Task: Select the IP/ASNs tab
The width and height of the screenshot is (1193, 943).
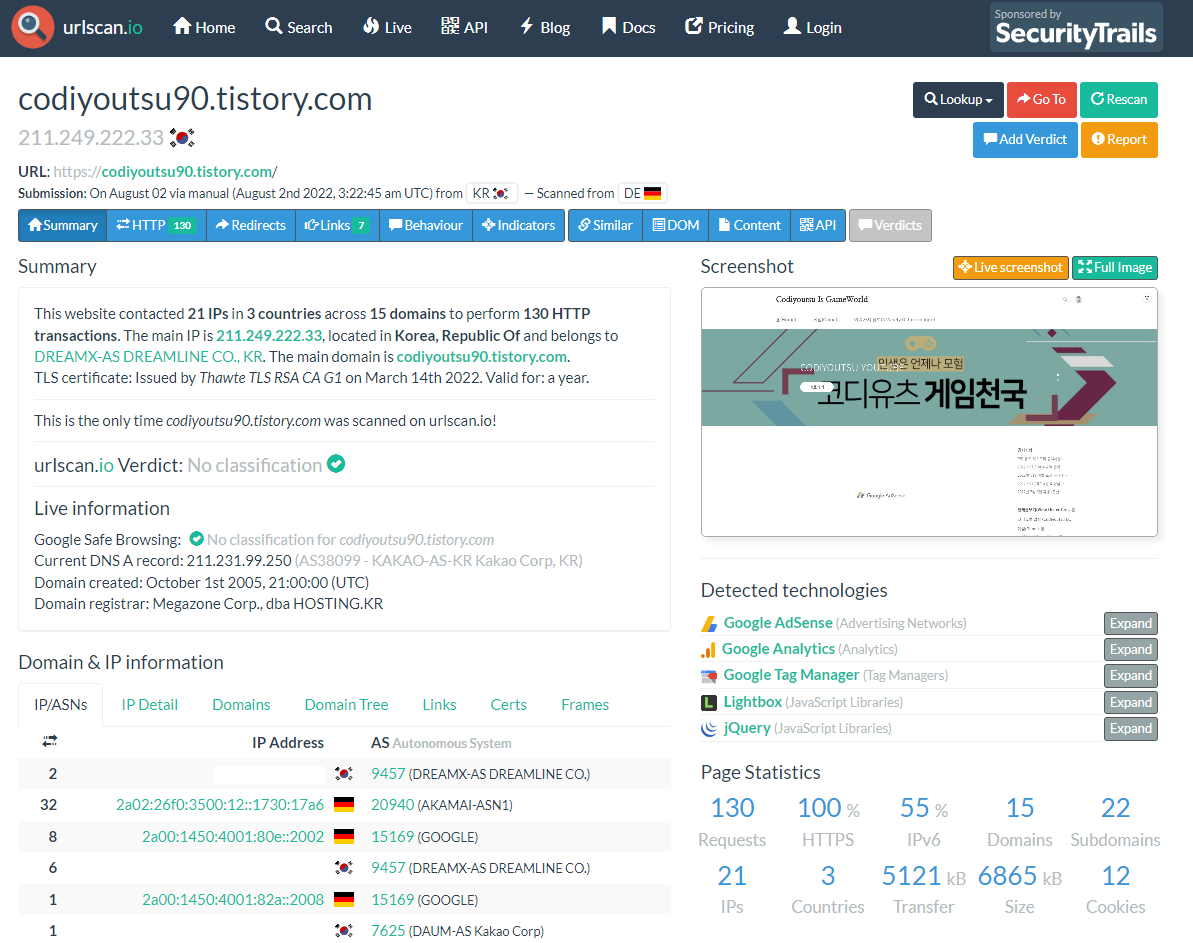Action: coord(61,705)
